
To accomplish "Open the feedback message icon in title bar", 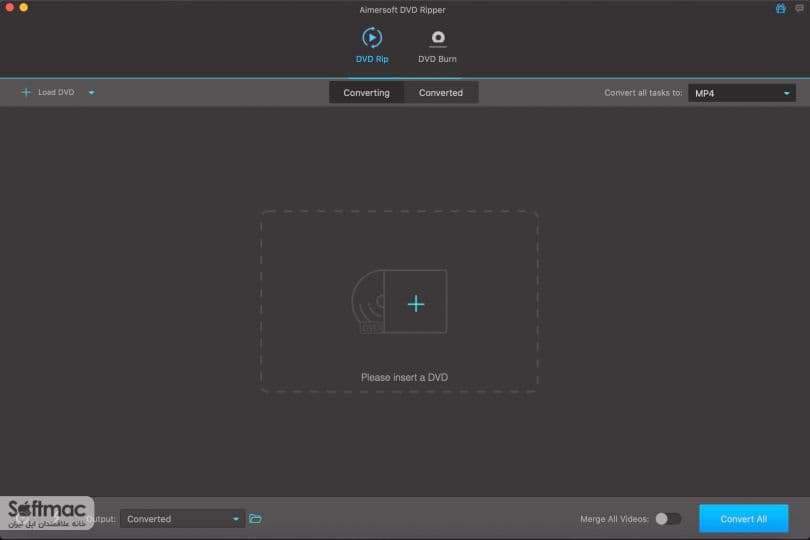I will pyautogui.click(x=800, y=8).
